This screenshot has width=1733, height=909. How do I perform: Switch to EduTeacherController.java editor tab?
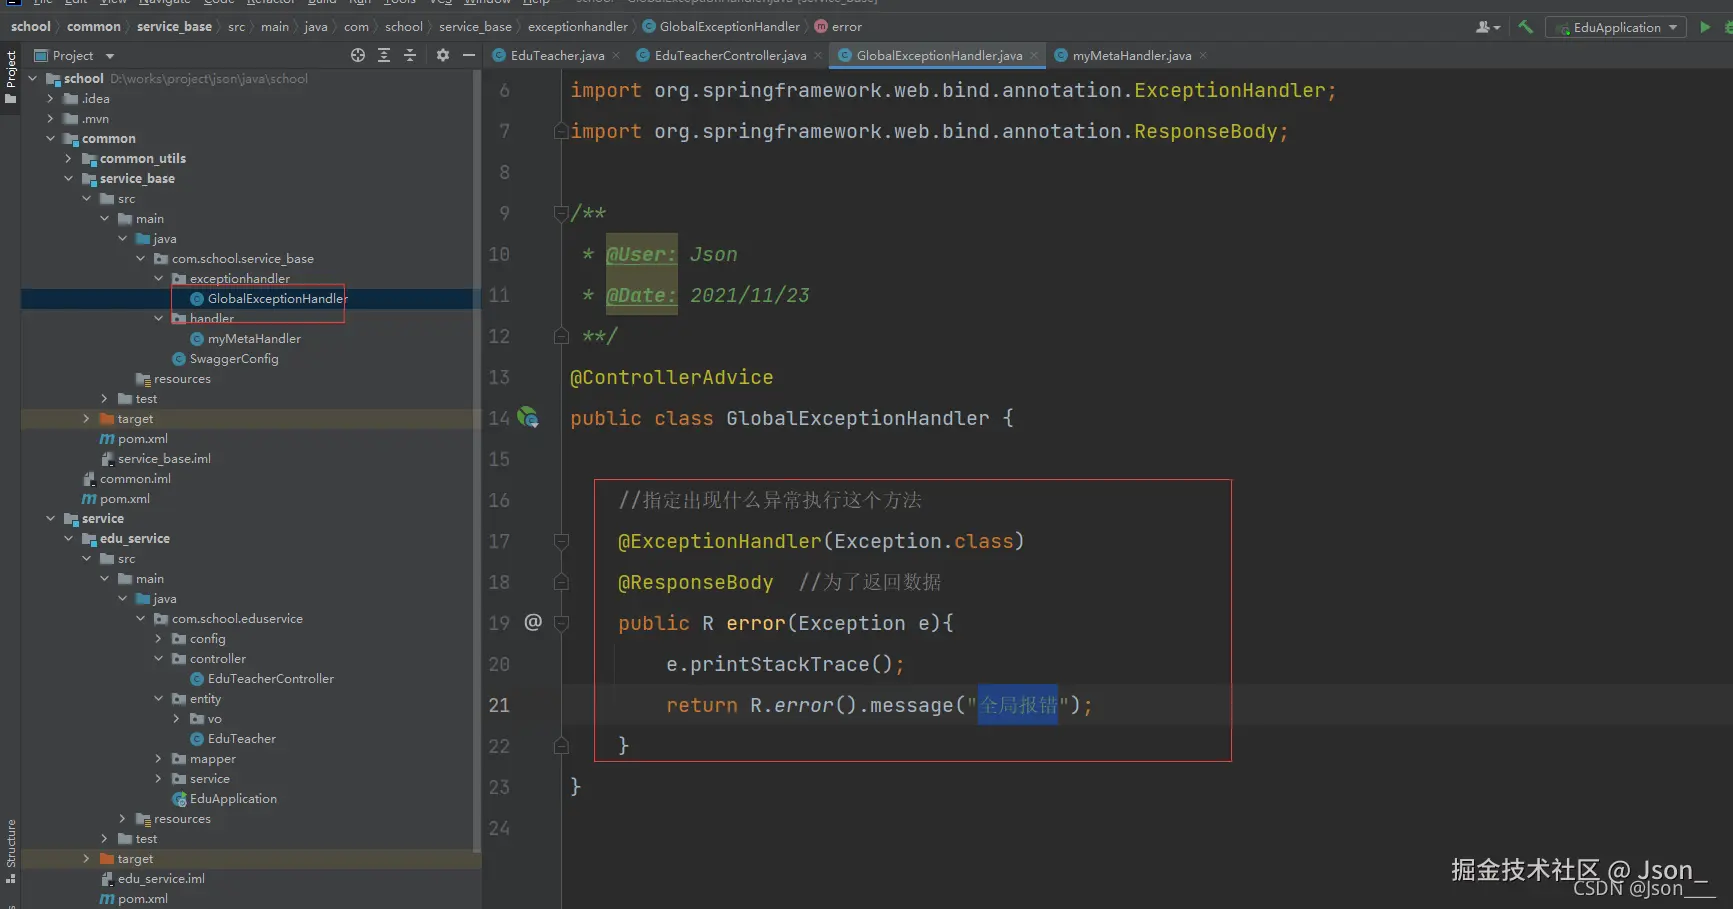729,56
